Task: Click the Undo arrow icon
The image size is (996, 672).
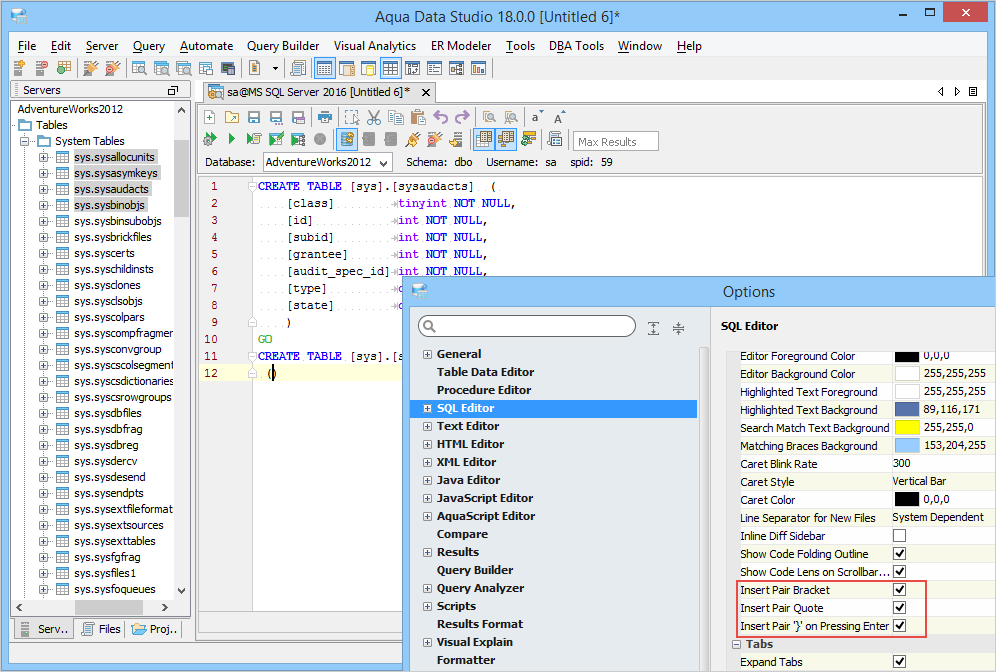Action: coord(441,117)
